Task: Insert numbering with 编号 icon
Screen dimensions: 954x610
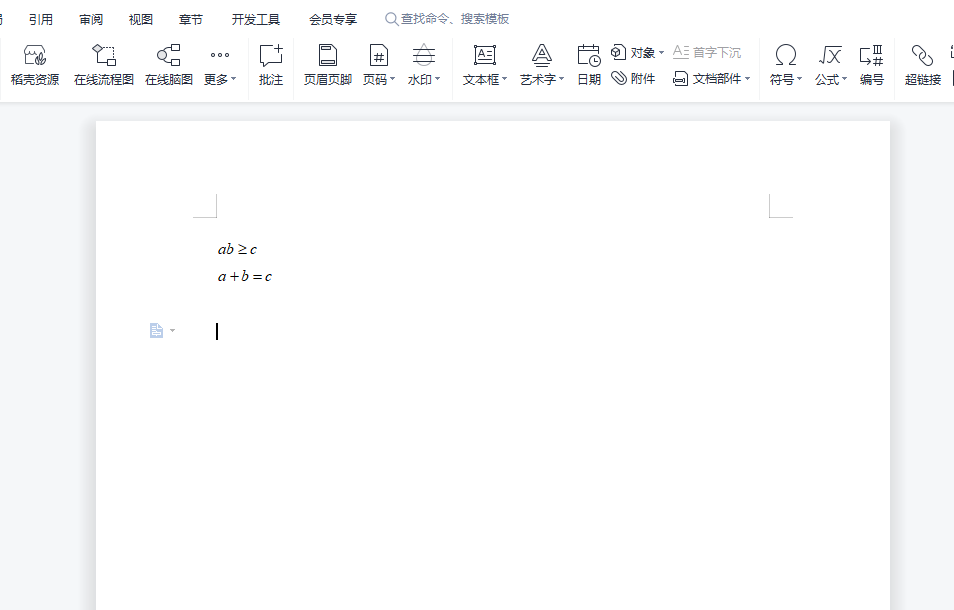Action: click(871, 65)
